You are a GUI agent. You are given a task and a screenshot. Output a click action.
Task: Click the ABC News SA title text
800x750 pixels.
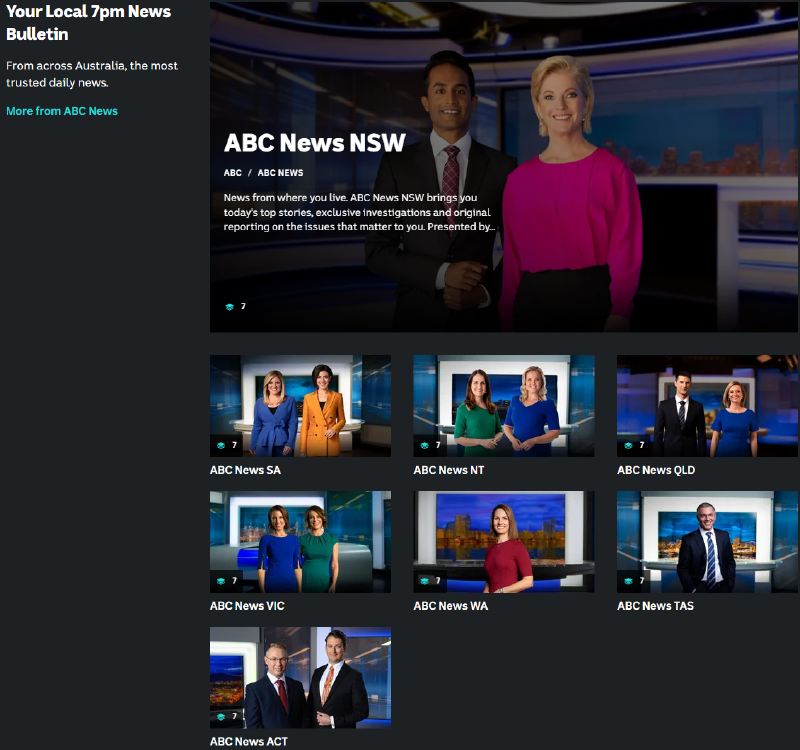pos(245,470)
